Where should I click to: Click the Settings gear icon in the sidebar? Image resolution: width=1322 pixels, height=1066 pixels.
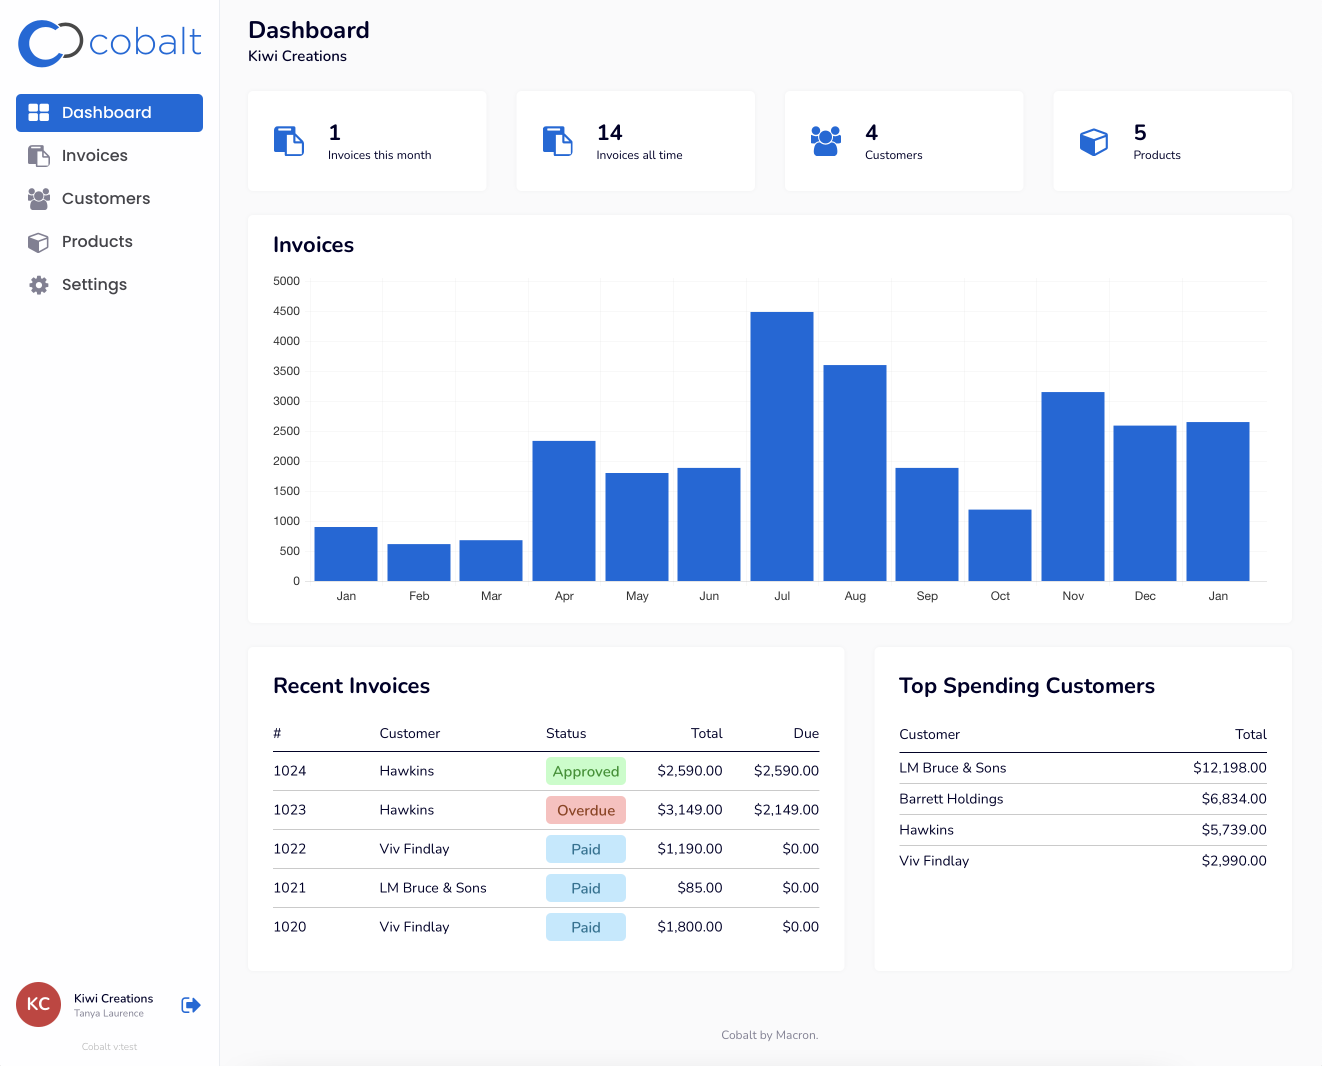click(x=39, y=285)
